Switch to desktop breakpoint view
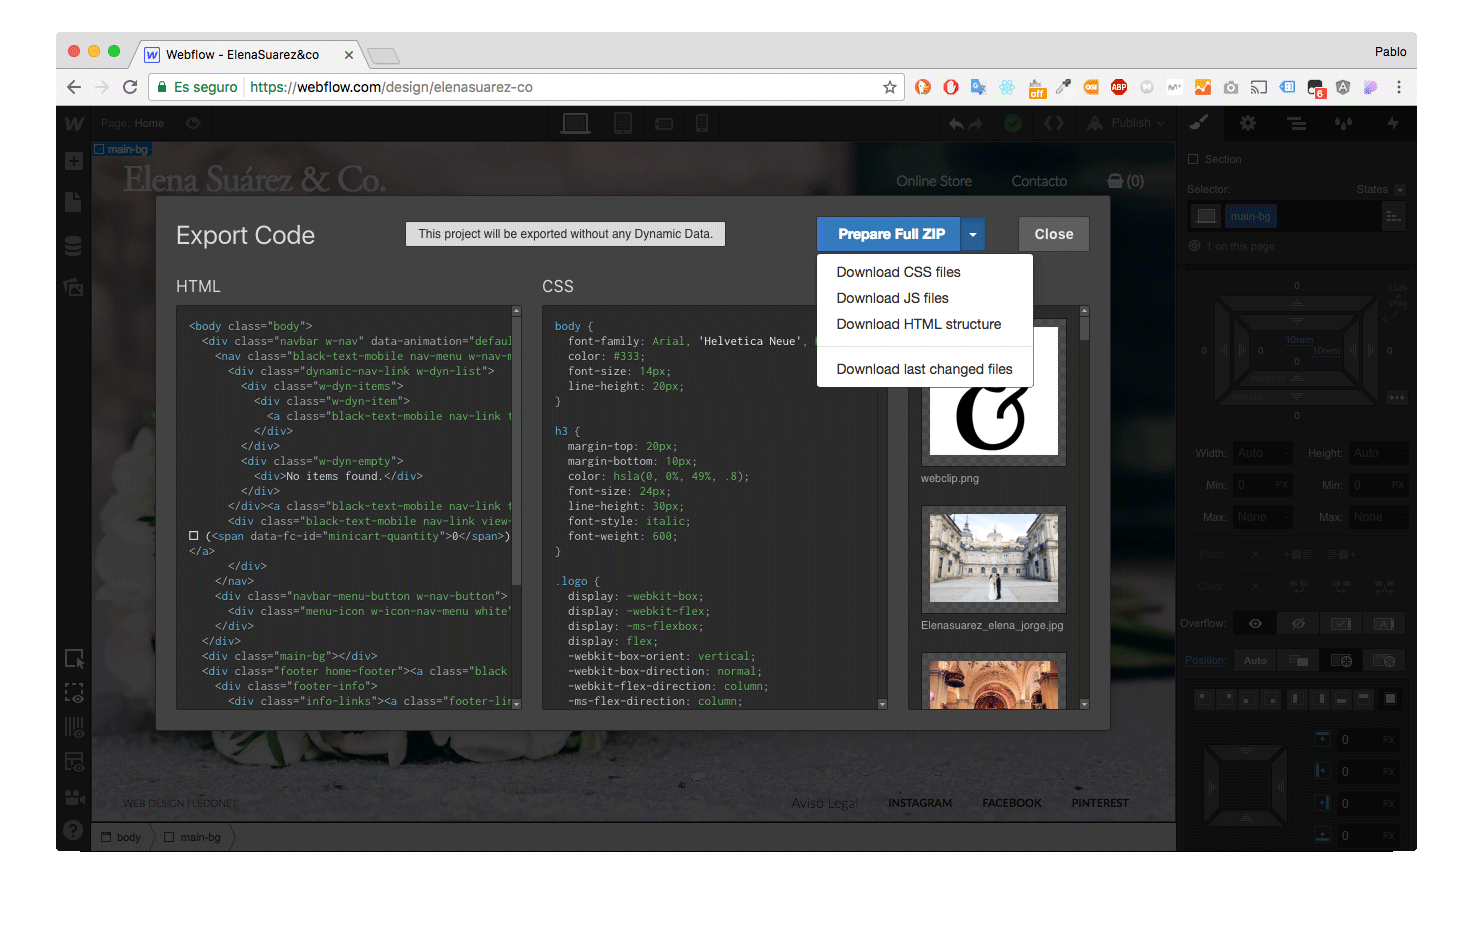Viewport: 1473px width, 931px height. pos(575,123)
